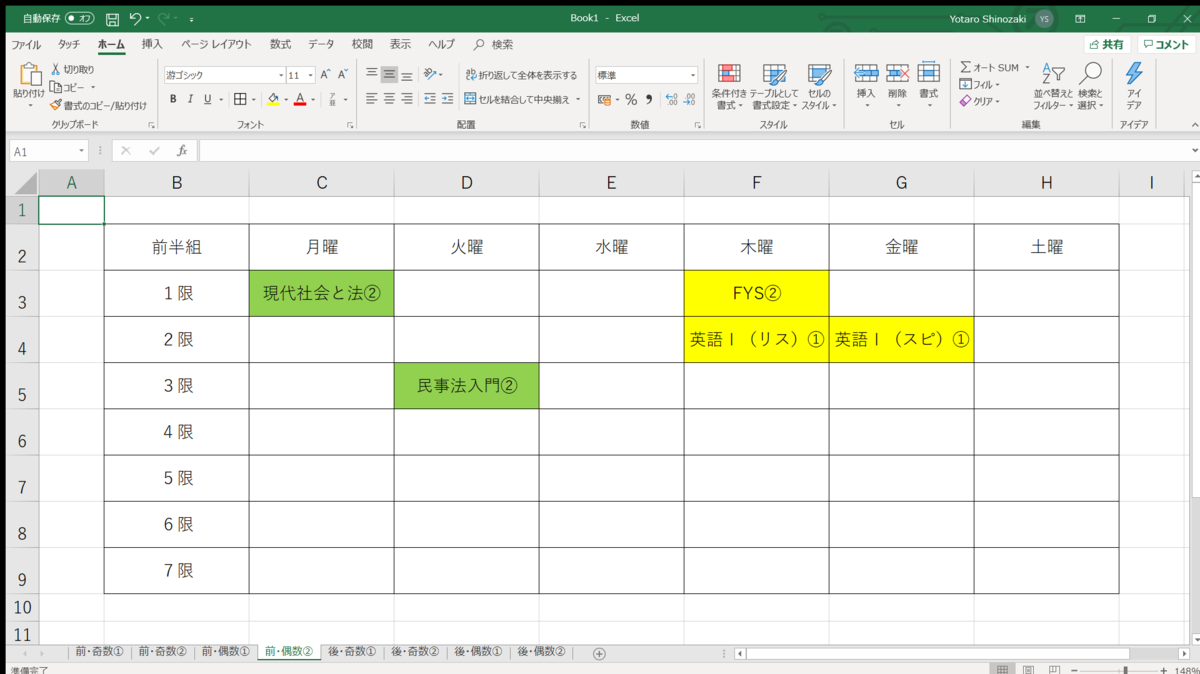
Task: Click Sort & Filter (並べ替えとフィルター) icon
Action: (1052, 74)
